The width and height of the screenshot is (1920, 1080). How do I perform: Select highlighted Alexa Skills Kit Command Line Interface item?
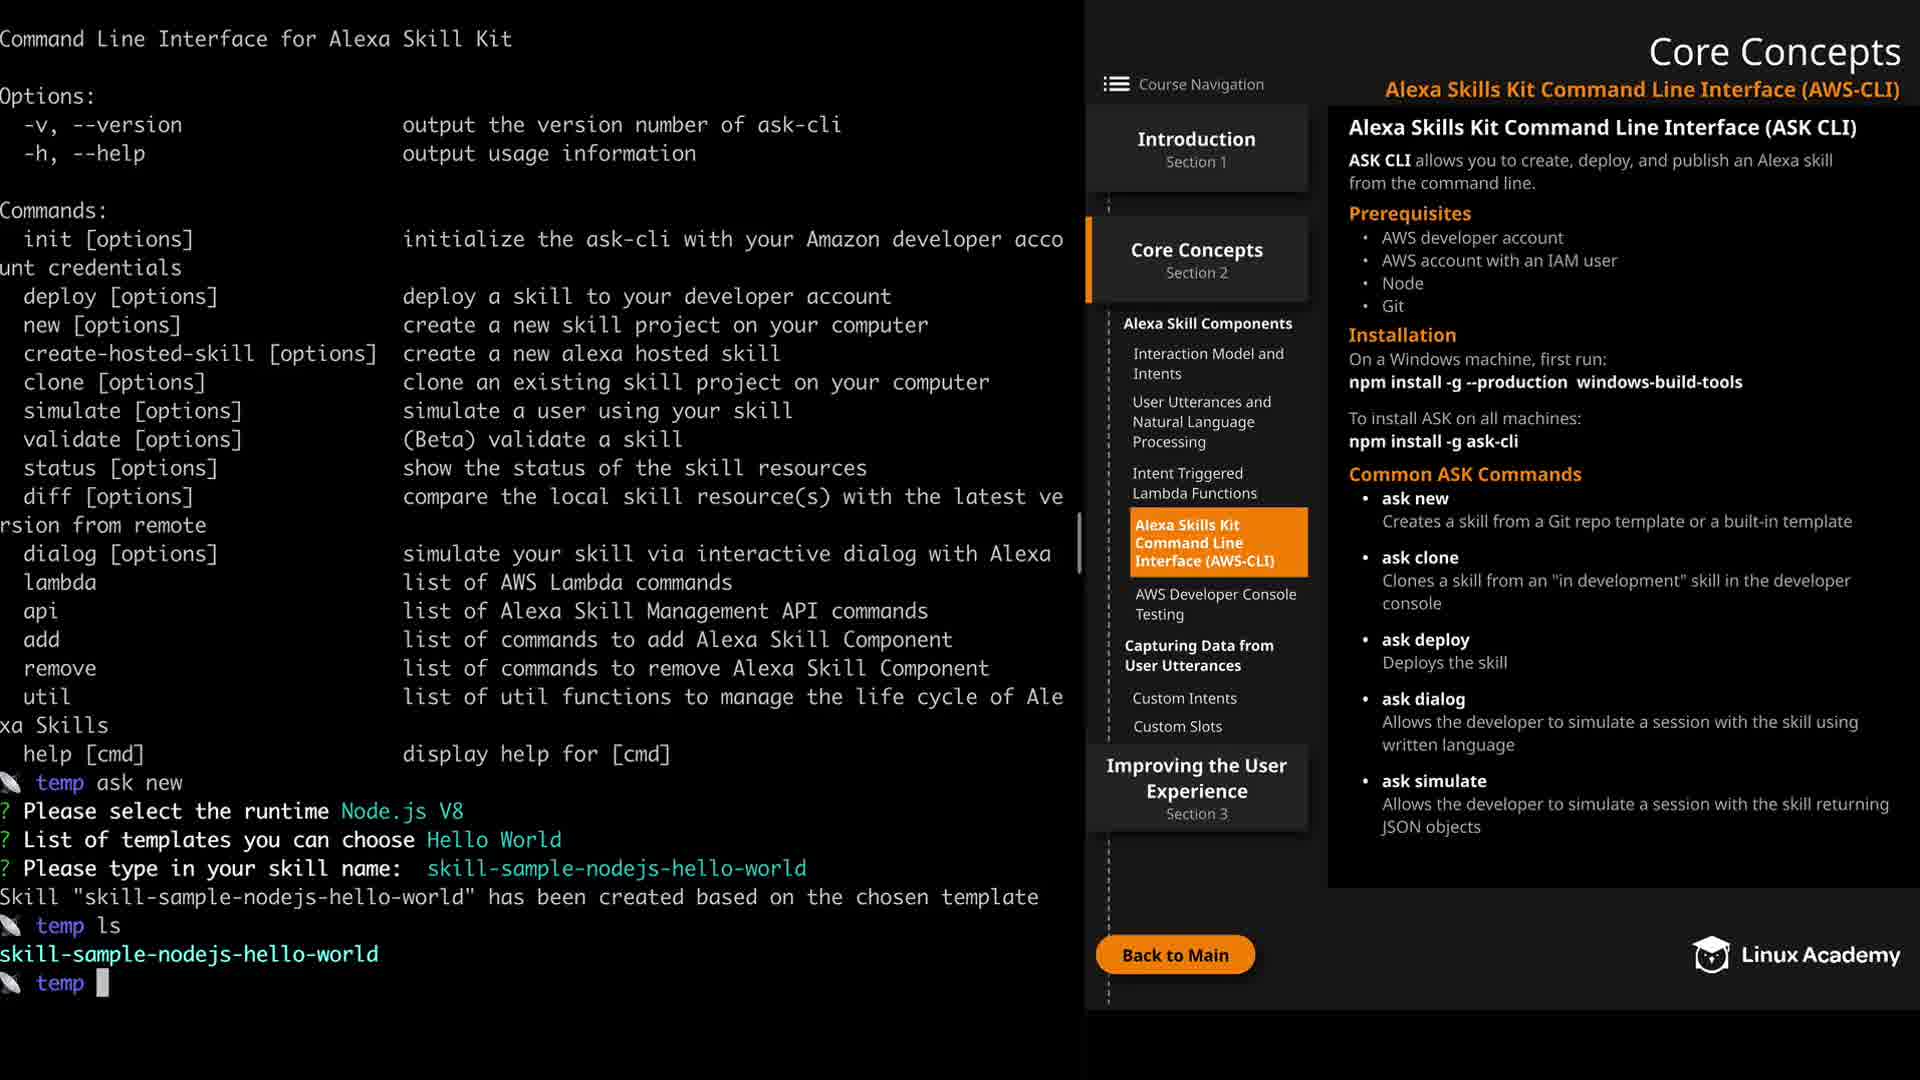[1217, 543]
